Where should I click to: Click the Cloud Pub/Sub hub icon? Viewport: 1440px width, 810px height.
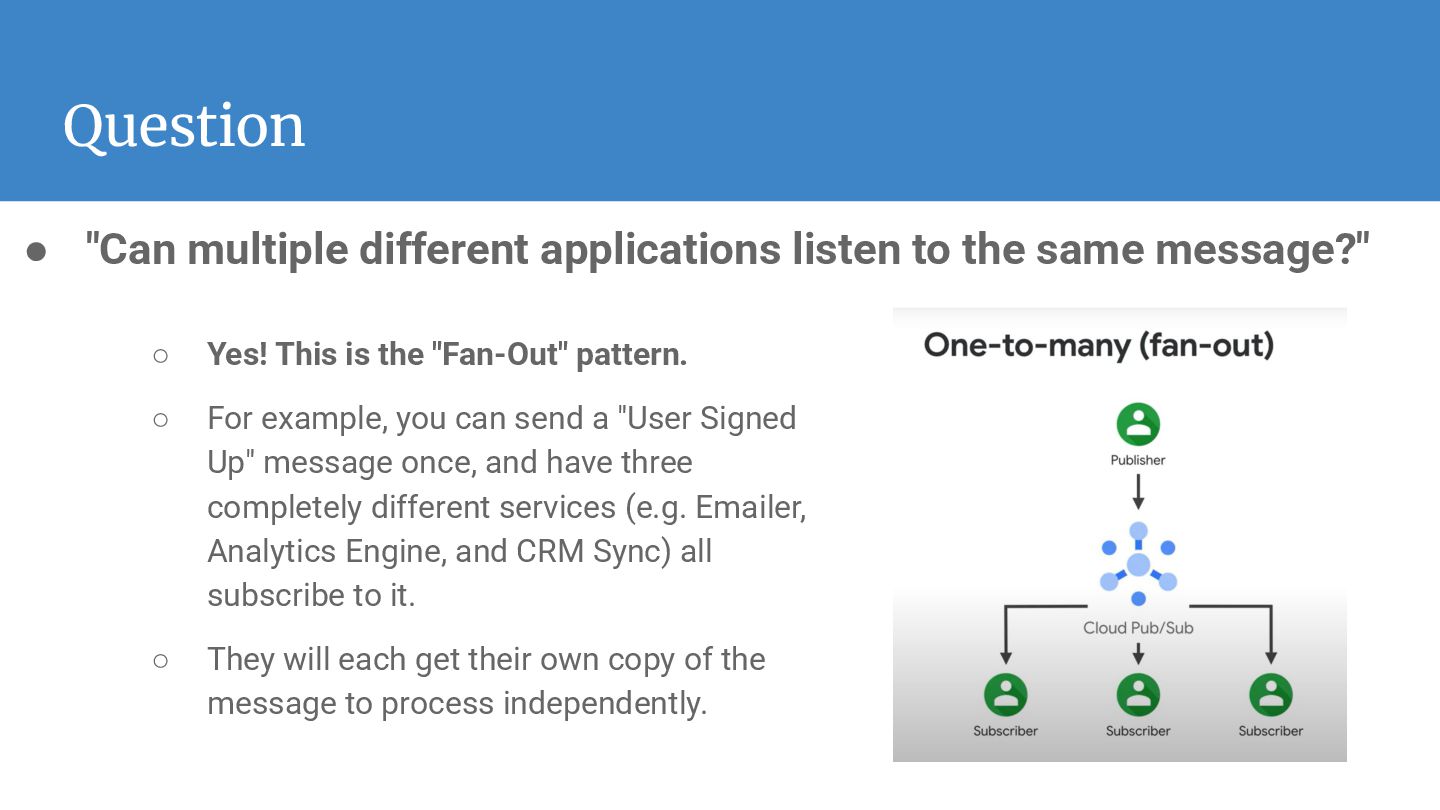tap(1138, 566)
